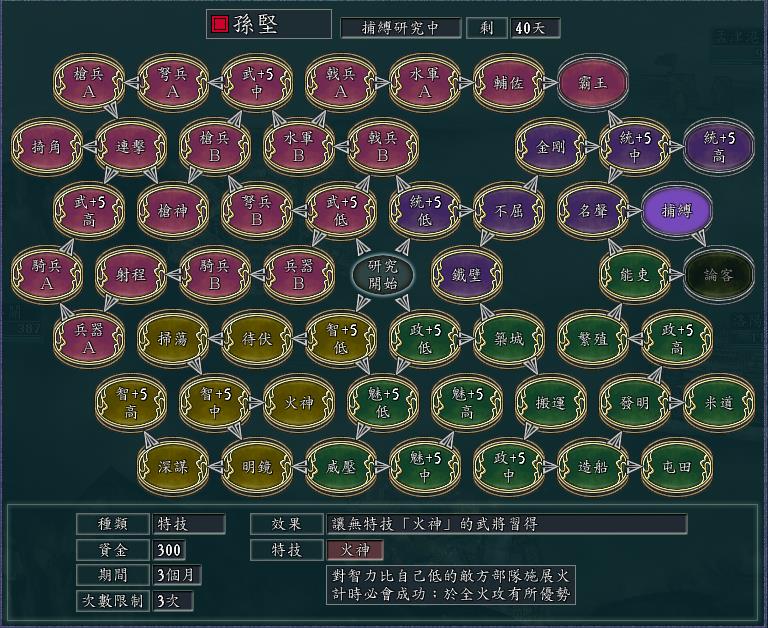Click the 次數限制 value 3次
Viewport: 768px width, 628px height.
coord(173,601)
